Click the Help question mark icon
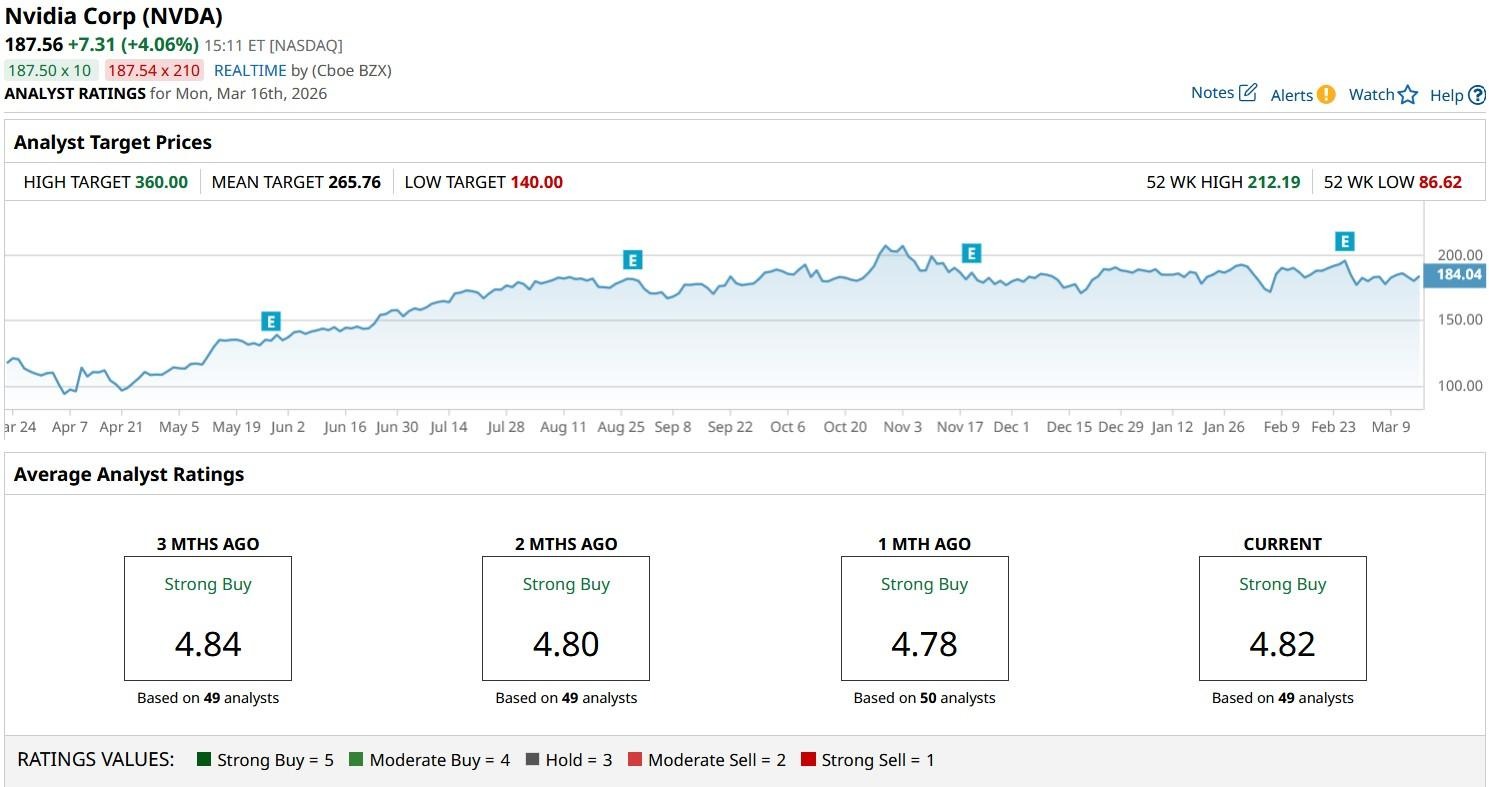 point(1476,96)
